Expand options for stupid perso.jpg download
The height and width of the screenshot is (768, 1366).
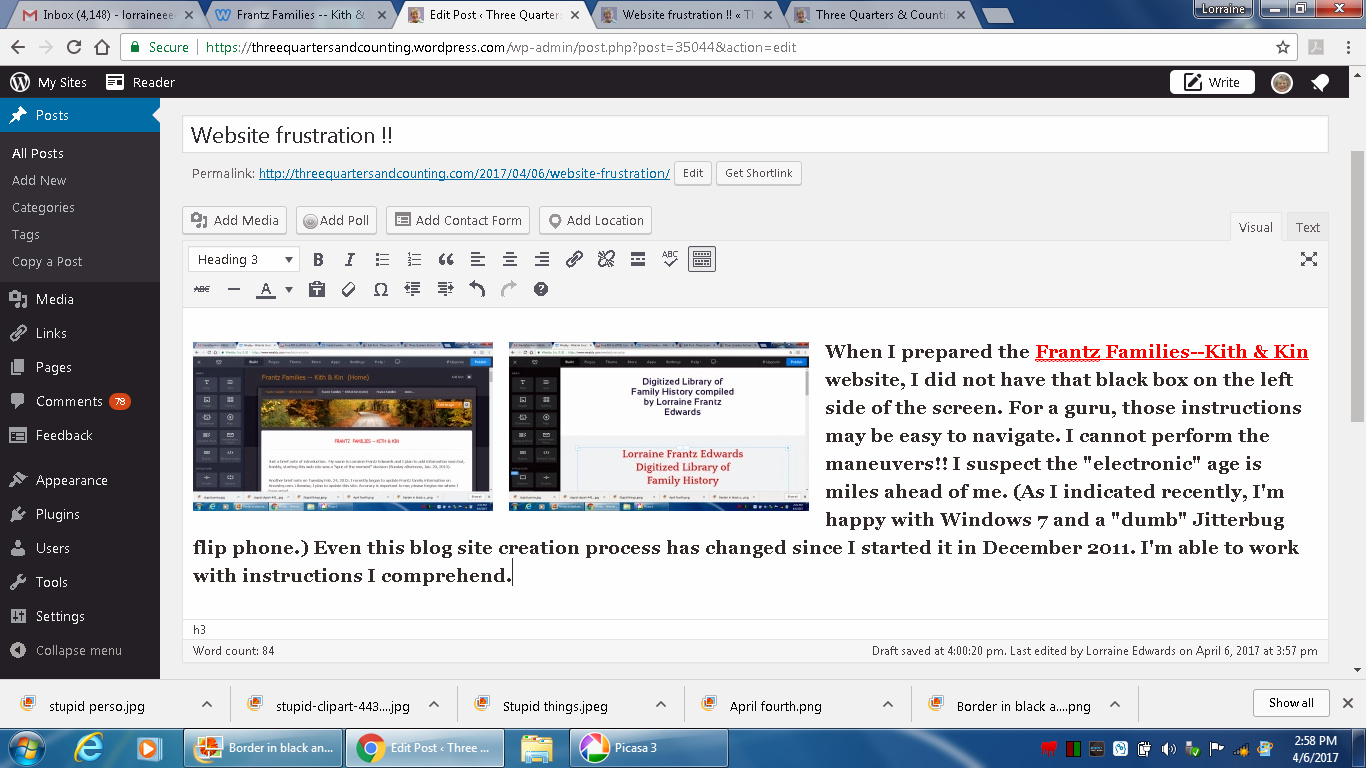207,705
